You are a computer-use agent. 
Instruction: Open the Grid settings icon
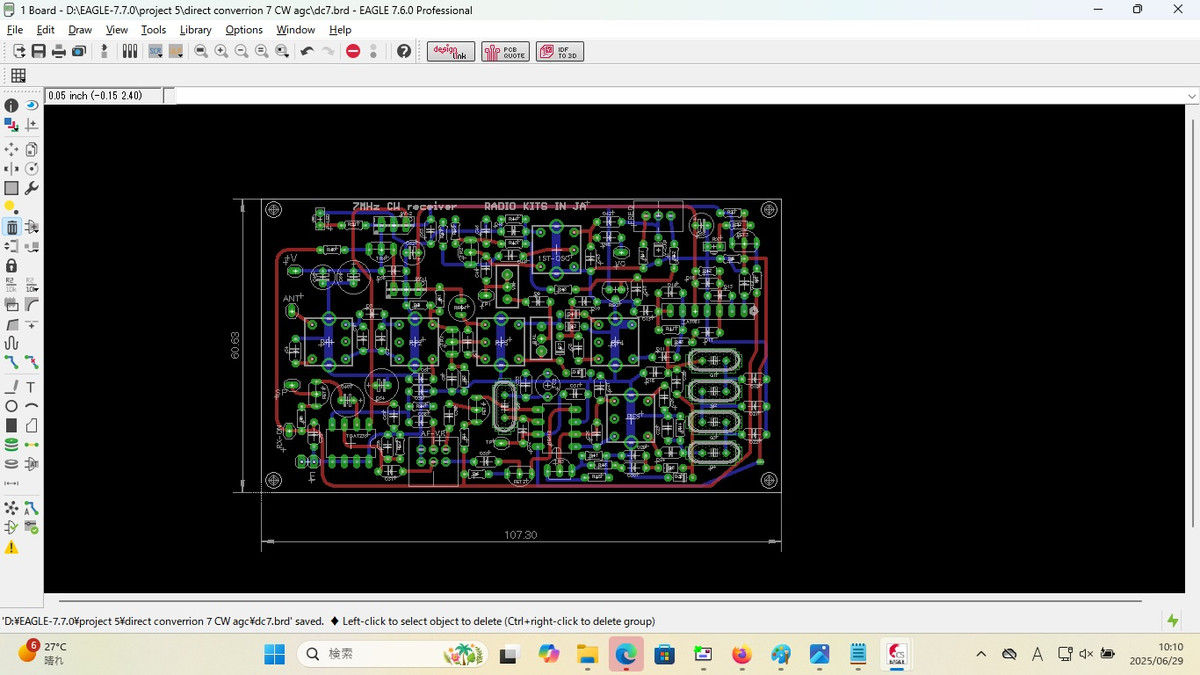tap(18, 76)
